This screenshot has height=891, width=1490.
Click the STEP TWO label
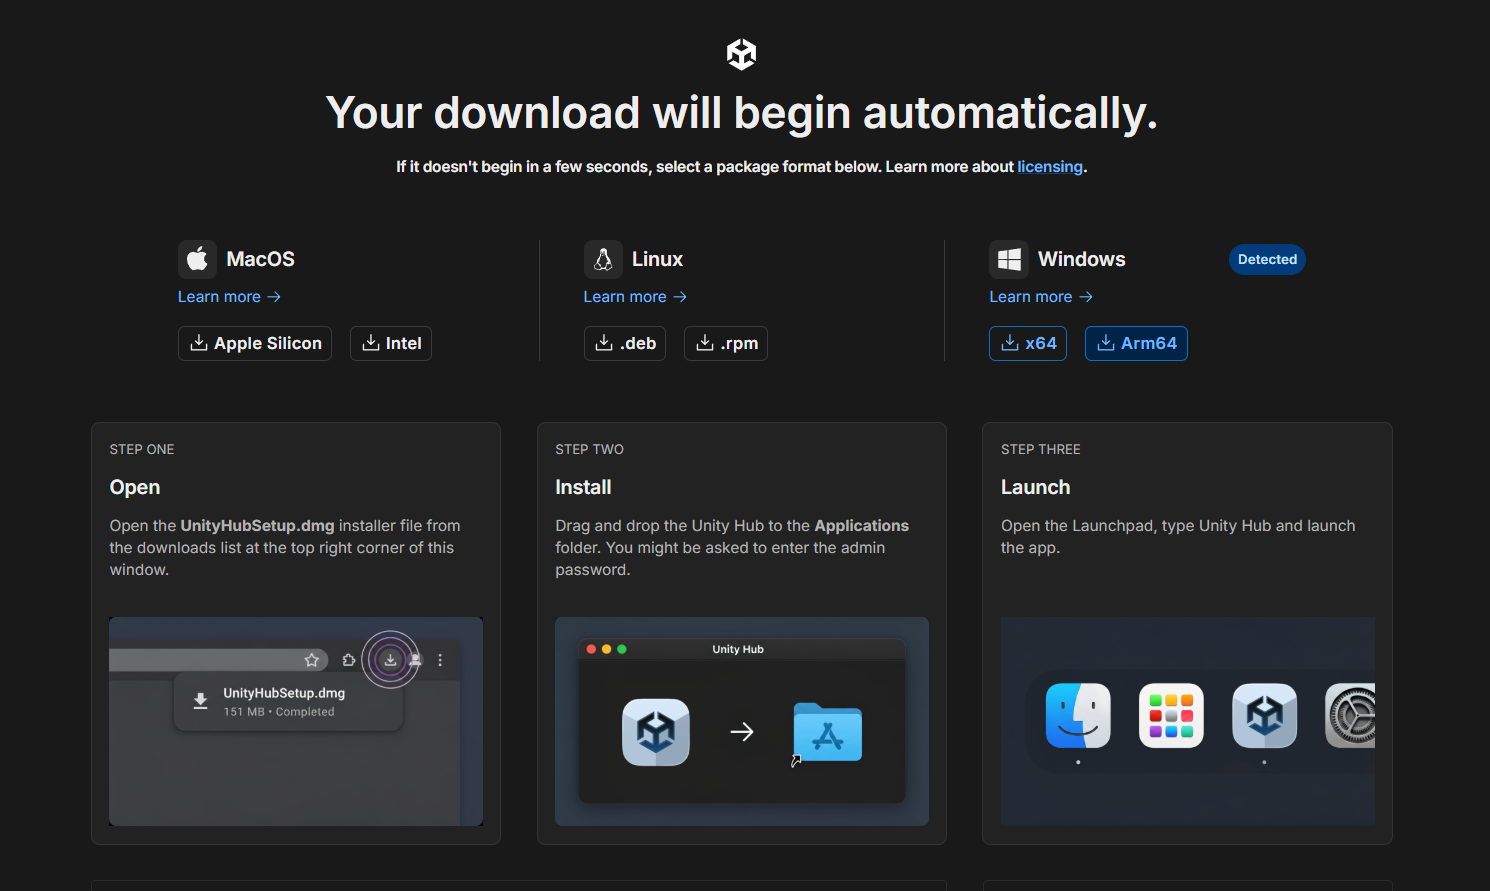(590, 449)
